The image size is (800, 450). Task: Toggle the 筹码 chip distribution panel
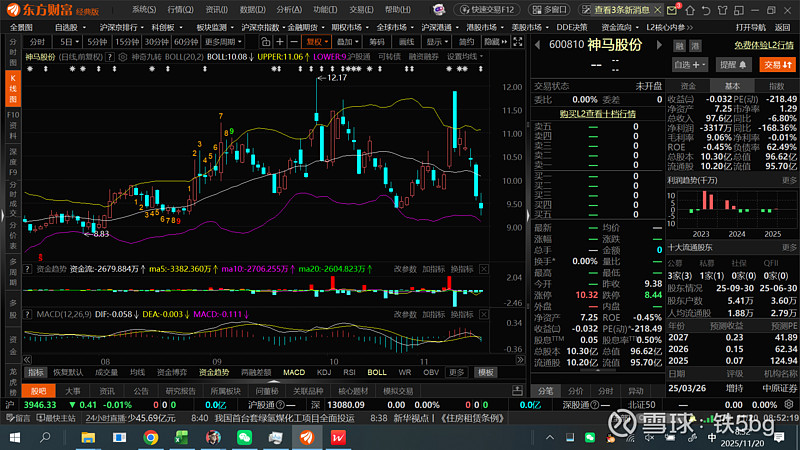377,42
